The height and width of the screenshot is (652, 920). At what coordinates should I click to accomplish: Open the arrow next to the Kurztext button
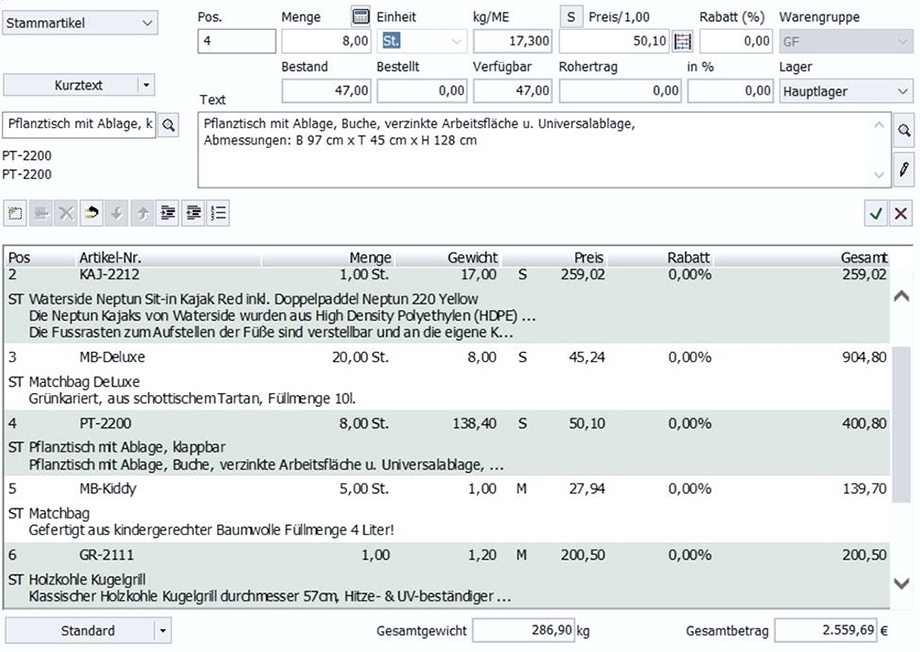click(147, 85)
